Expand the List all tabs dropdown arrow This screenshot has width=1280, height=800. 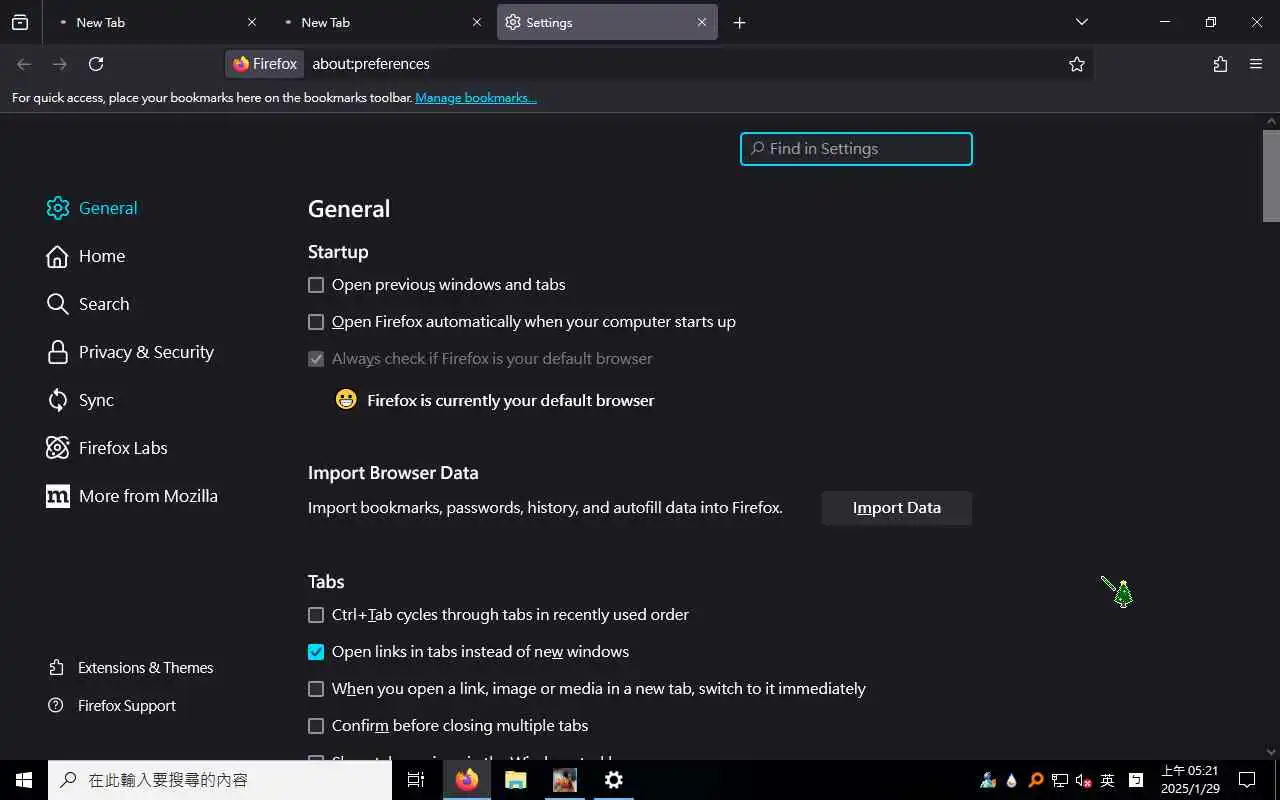1081,22
